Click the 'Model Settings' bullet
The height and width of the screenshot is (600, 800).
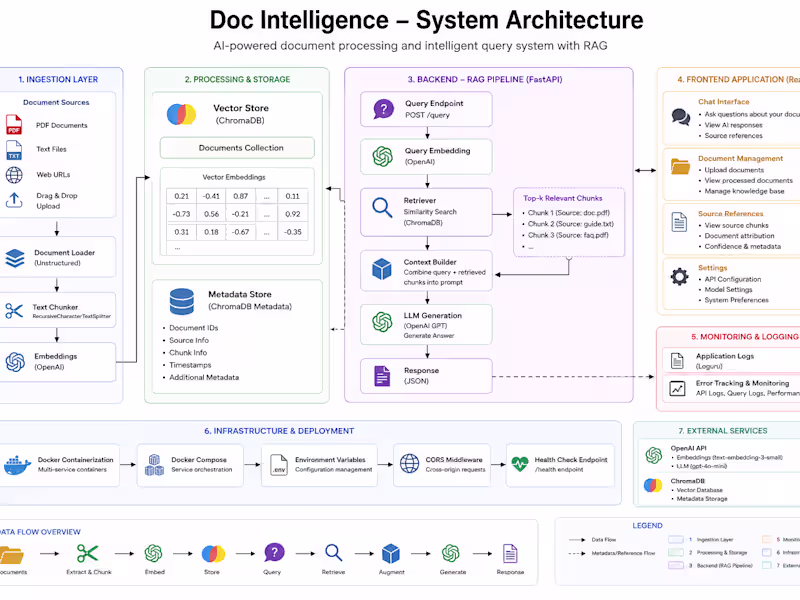728,290
